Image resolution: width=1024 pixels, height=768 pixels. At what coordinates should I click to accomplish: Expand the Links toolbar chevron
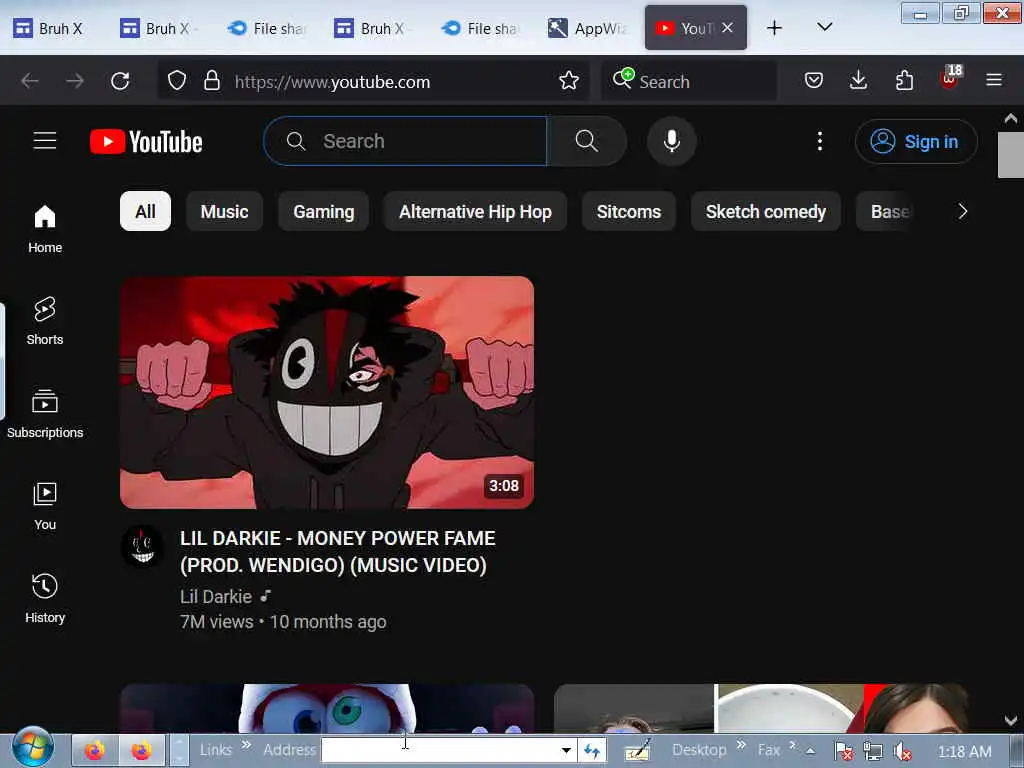tap(246, 744)
